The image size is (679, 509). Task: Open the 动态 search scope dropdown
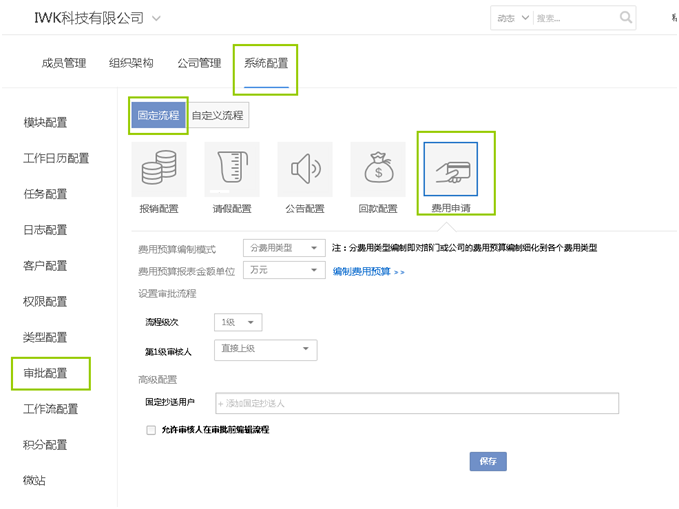click(510, 18)
